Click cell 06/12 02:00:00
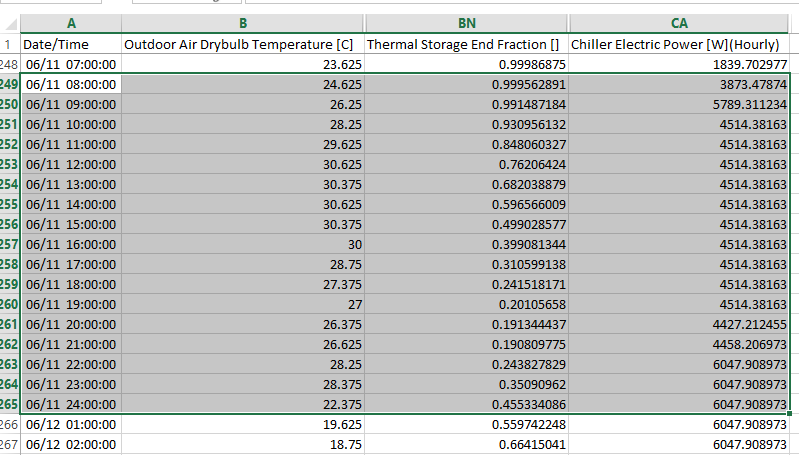 point(71,444)
